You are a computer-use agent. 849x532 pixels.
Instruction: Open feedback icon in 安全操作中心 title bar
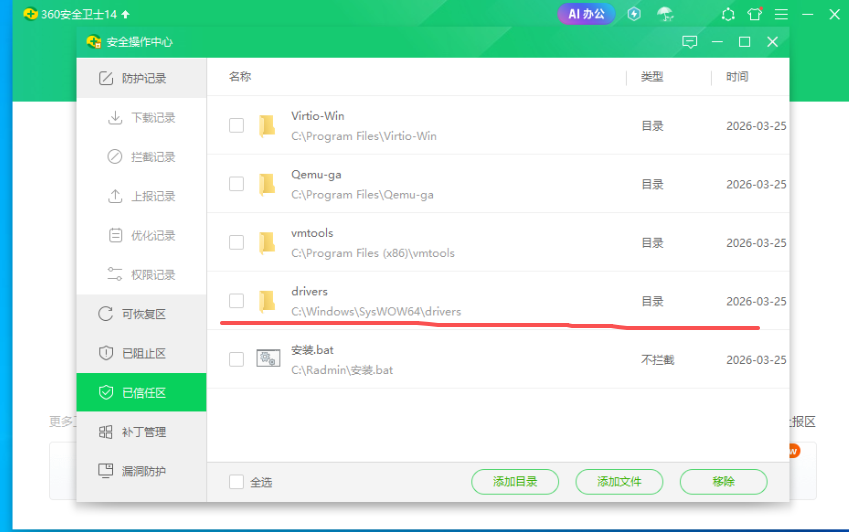click(x=689, y=42)
